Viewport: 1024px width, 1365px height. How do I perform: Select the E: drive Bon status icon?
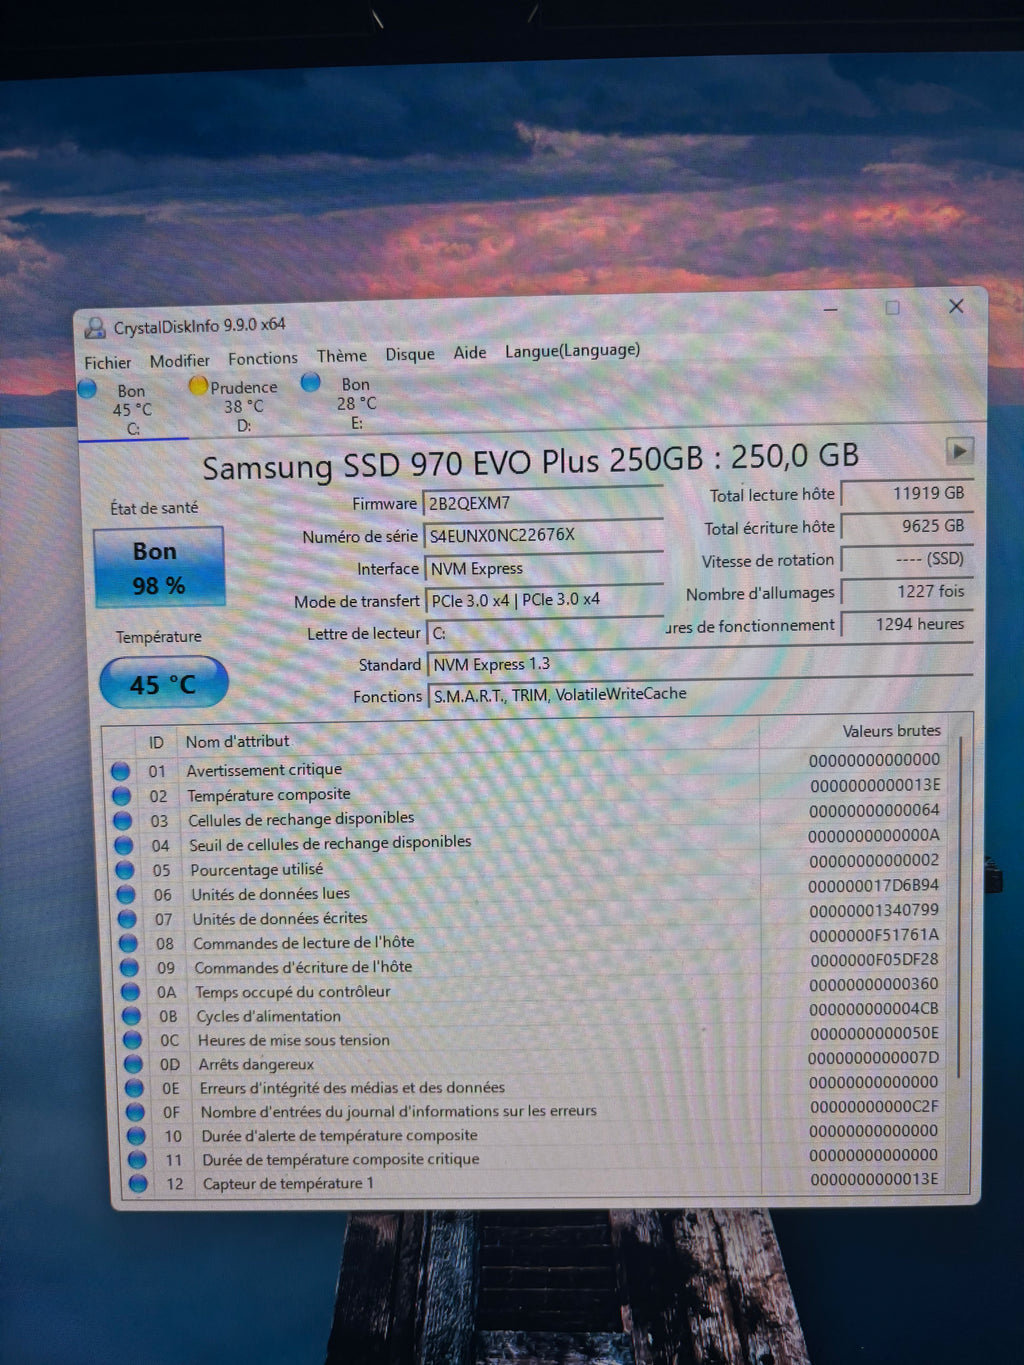click(x=310, y=382)
